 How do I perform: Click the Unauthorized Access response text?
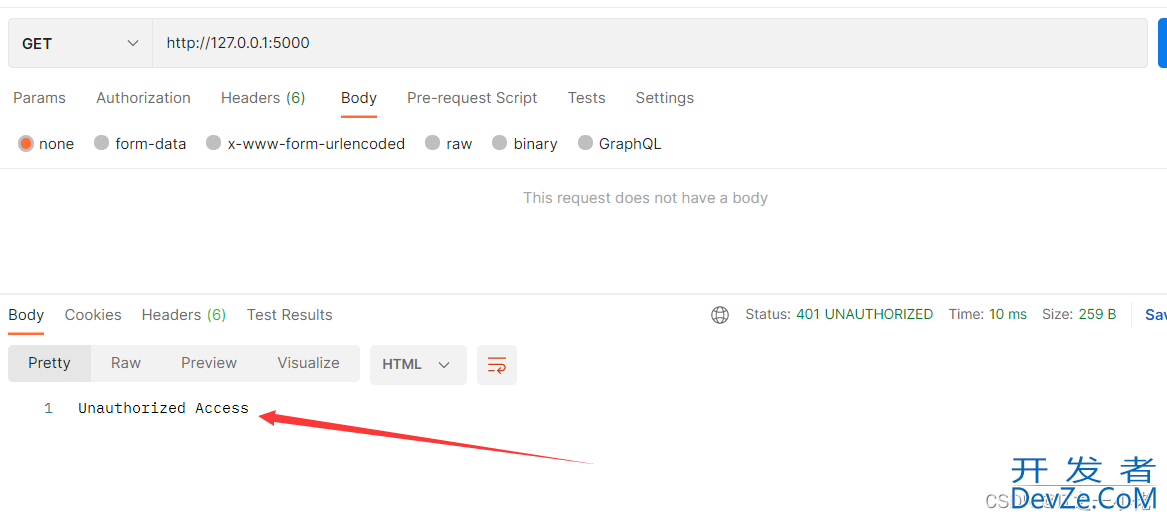tap(163, 408)
